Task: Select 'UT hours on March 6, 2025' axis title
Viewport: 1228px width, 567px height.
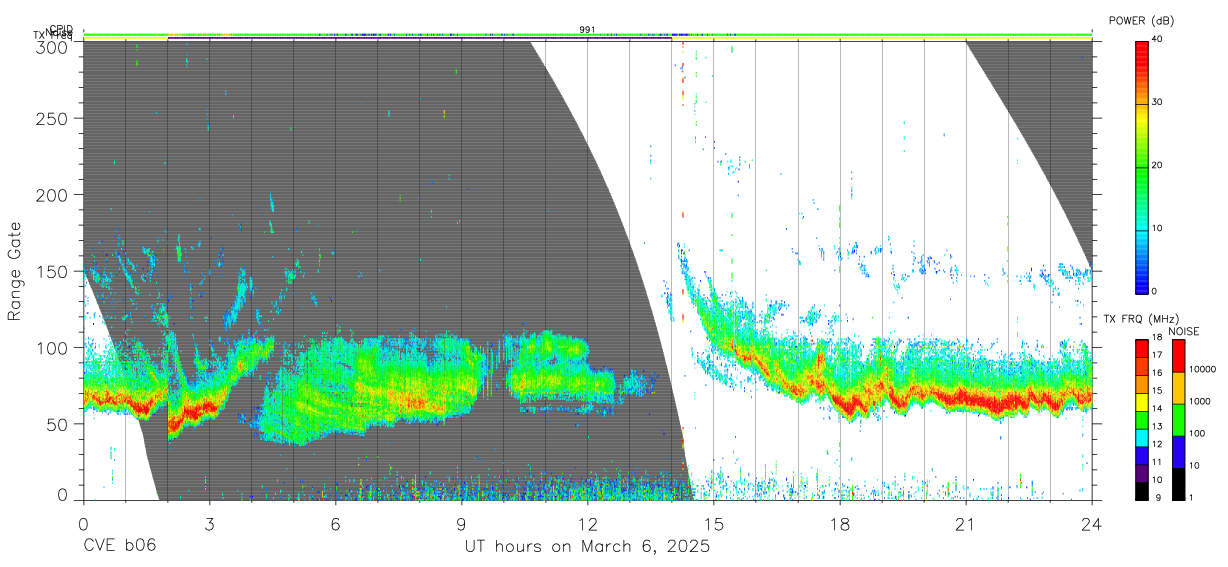Action: tap(587, 546)
